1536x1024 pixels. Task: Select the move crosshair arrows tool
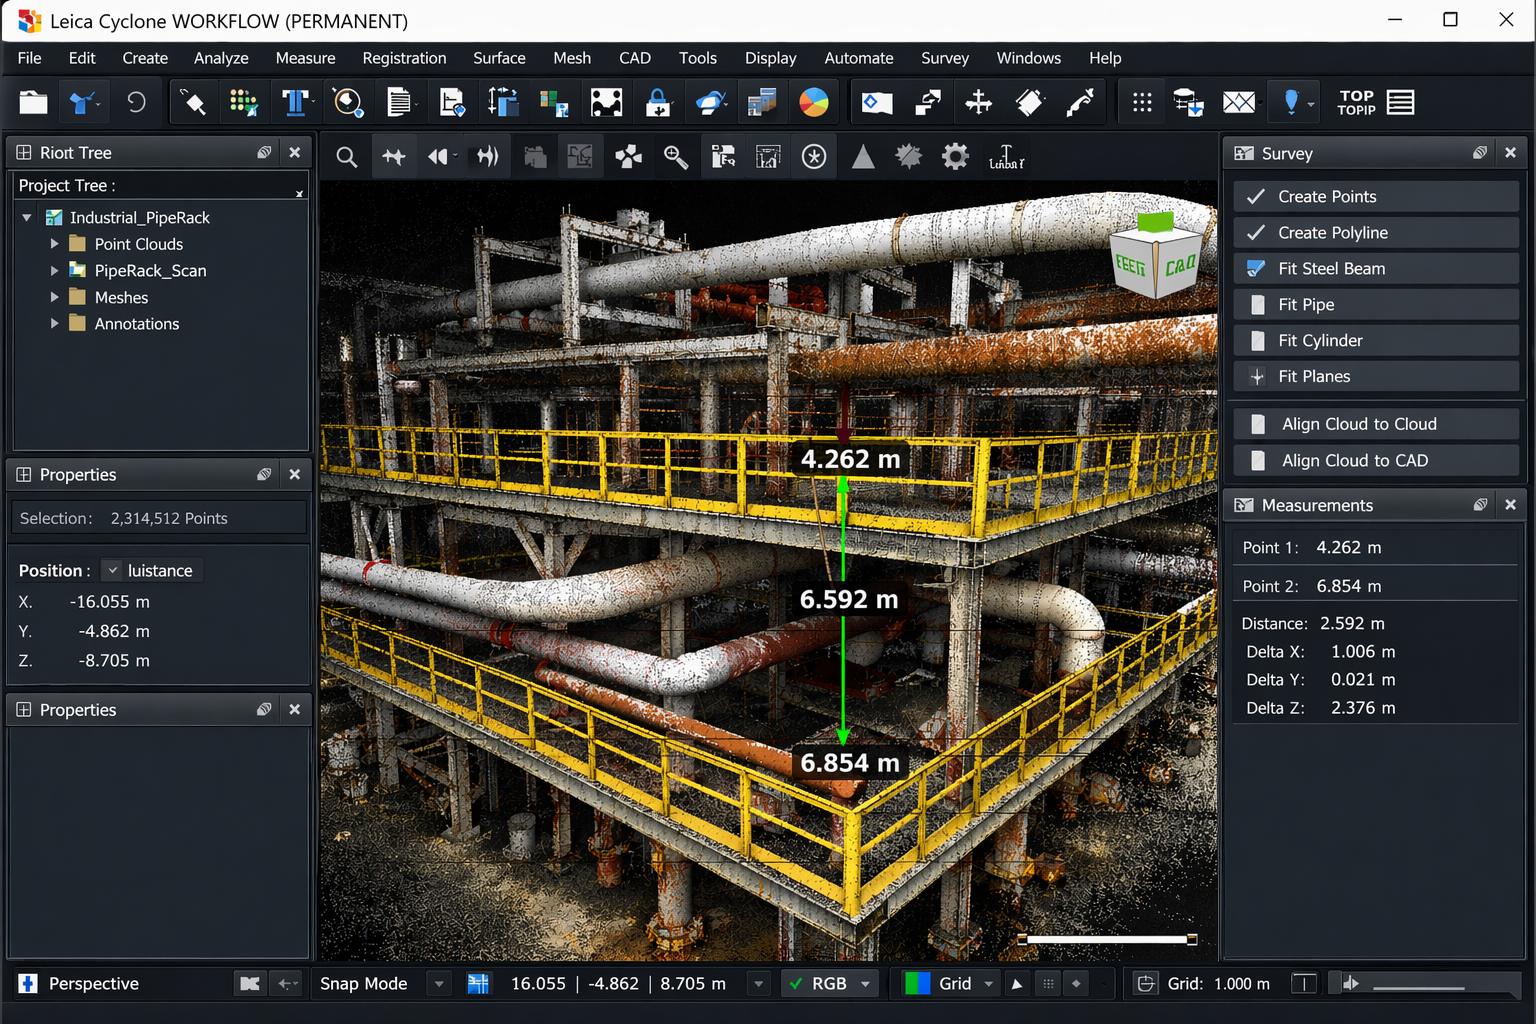[978, 102]
